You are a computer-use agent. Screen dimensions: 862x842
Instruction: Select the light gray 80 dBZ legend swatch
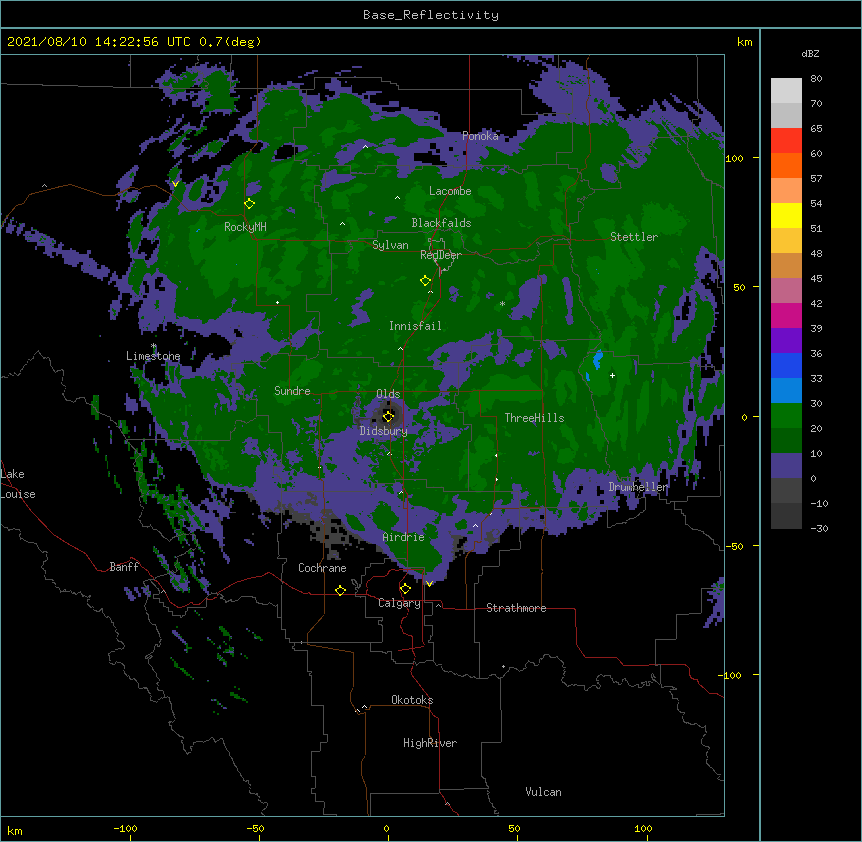786,91
